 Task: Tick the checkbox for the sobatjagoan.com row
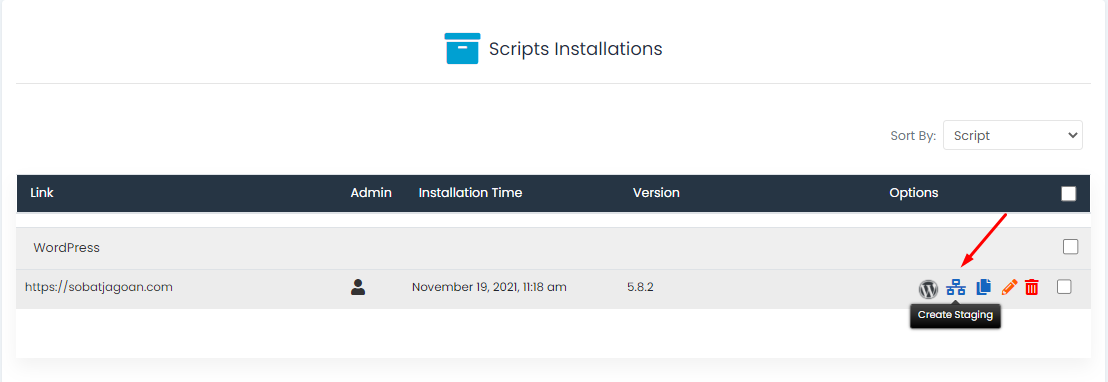click(1064, 287)
